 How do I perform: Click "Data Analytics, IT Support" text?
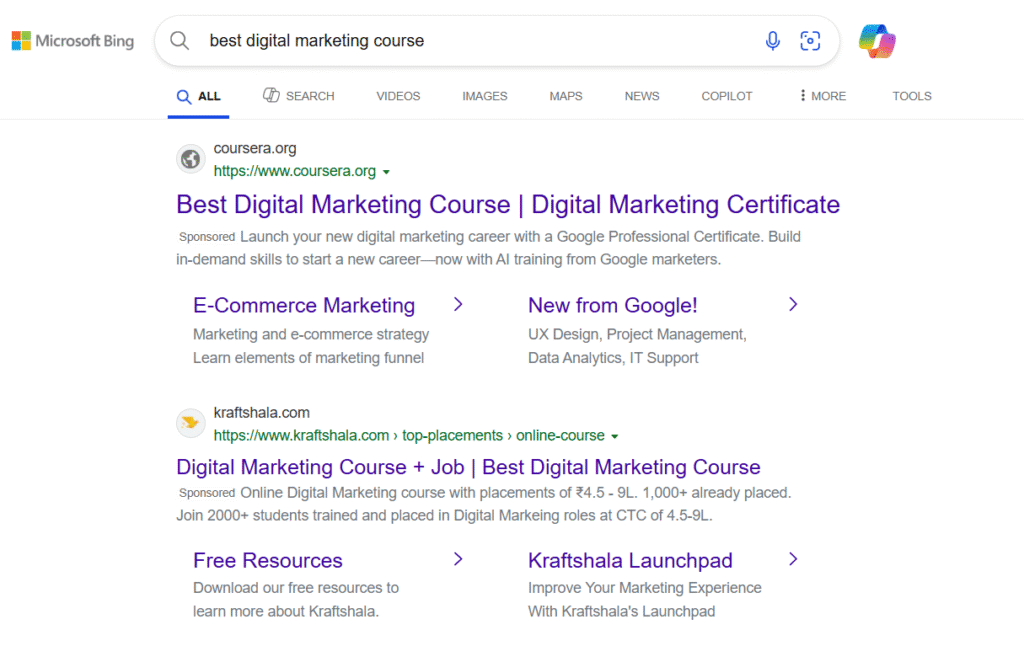tap(613, 358)
